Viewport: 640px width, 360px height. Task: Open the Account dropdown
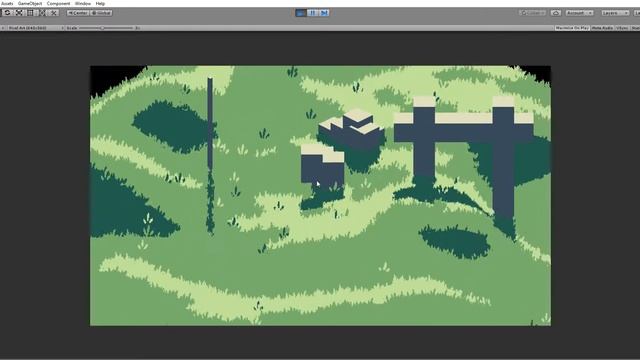click(579, 13)
